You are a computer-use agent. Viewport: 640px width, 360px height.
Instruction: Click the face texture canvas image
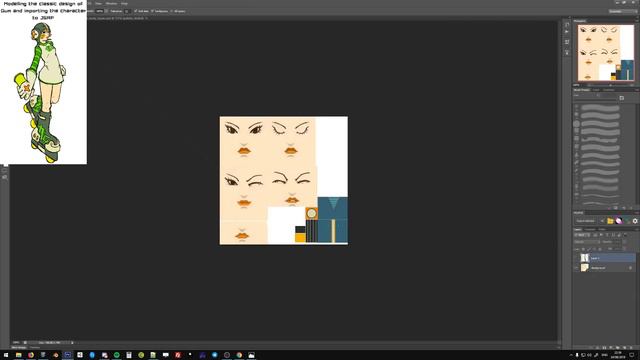(284, 180)
